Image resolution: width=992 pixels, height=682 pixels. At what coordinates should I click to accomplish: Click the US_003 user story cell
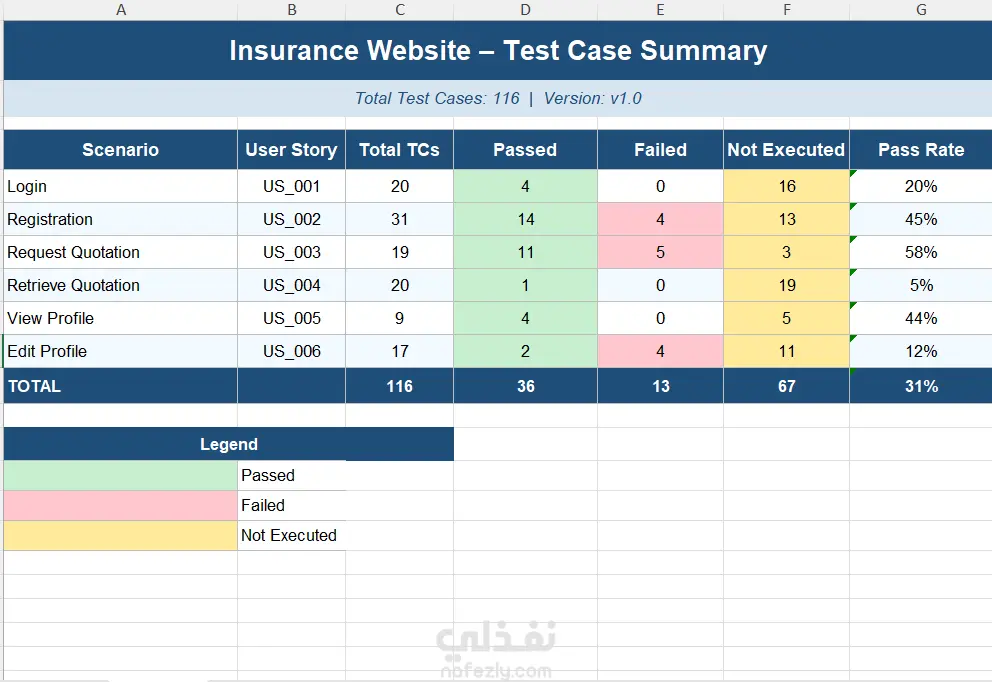click(x=292, y=252)
